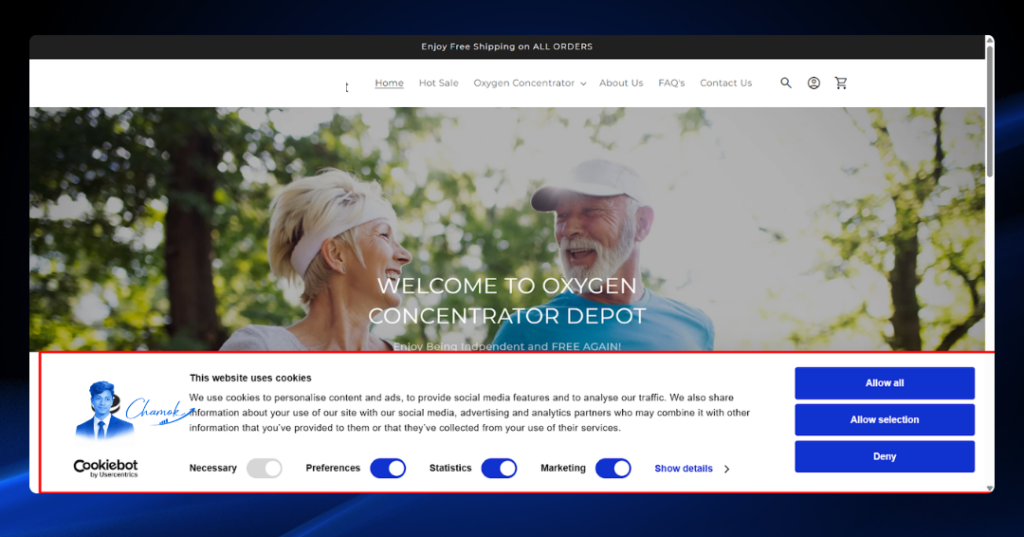1024x537 pixels.
Task: Open the FAQ's page
Action: [x=671, y=83]
